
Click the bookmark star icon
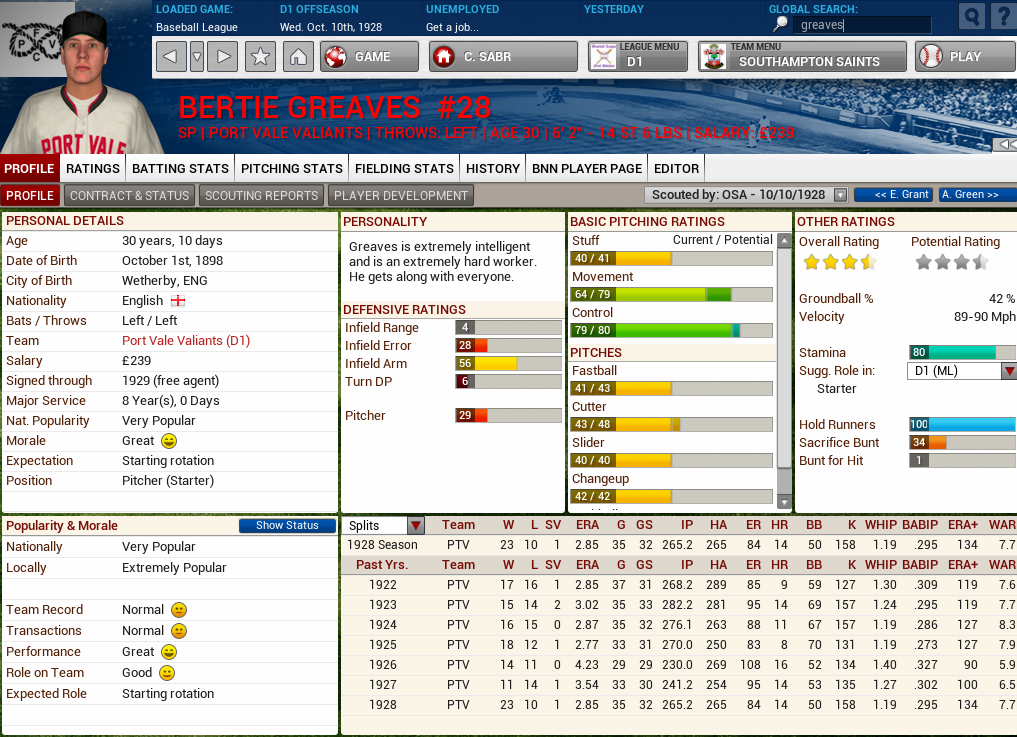pos(261,57)
